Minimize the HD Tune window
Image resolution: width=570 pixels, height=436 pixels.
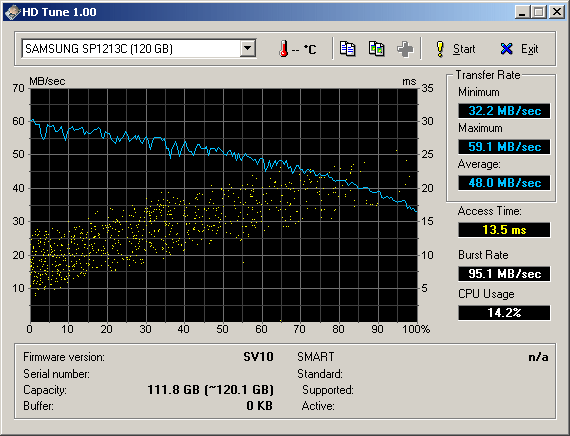click(523, 12)
